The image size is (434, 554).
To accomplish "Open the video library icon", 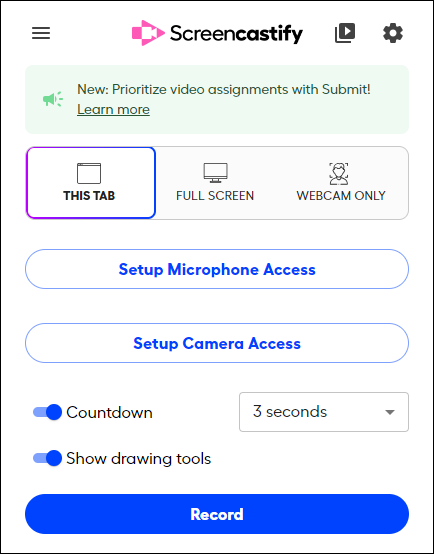I will tap(345, 33).
